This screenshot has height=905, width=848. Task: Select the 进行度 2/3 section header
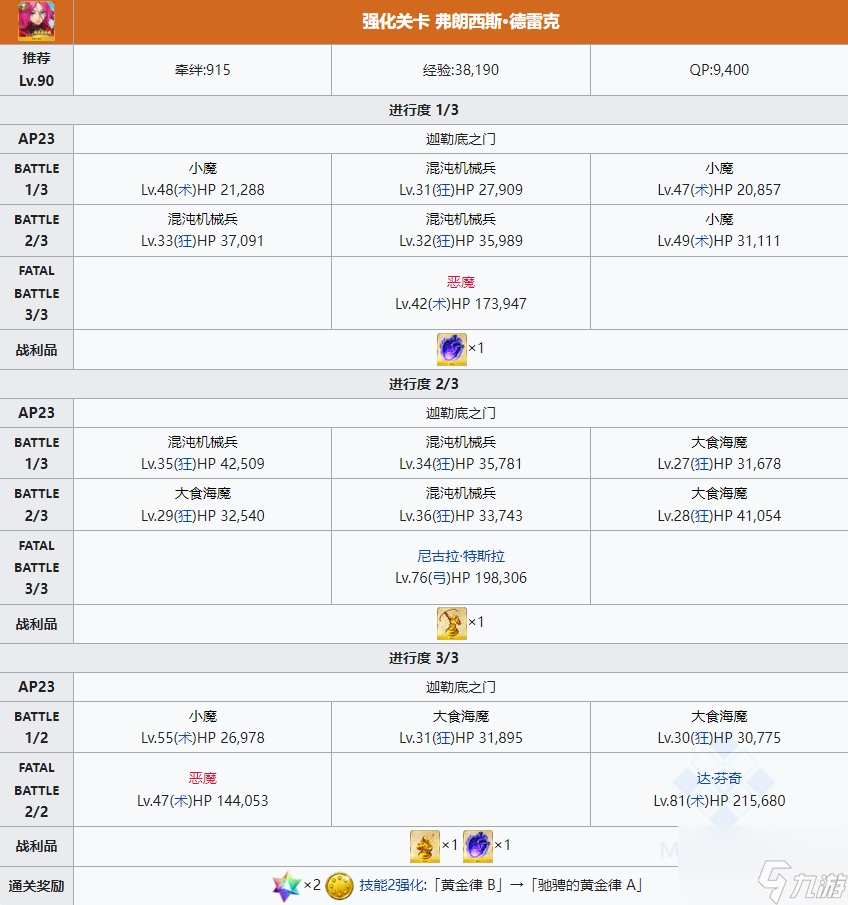(424, 384)
